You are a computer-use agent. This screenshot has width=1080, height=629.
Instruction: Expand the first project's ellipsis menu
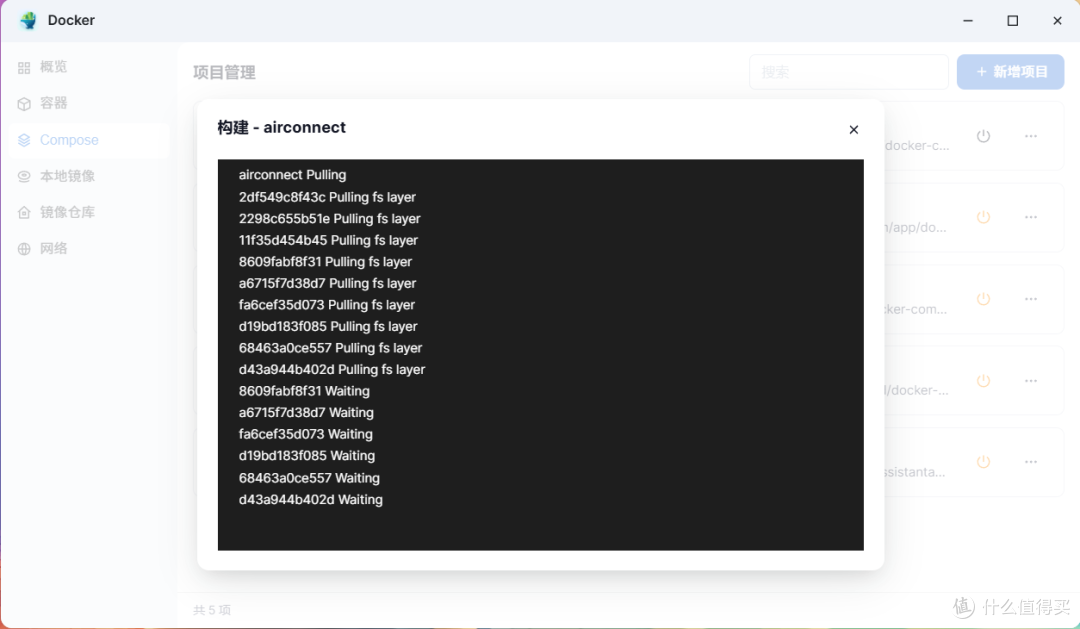point(1030,136)
